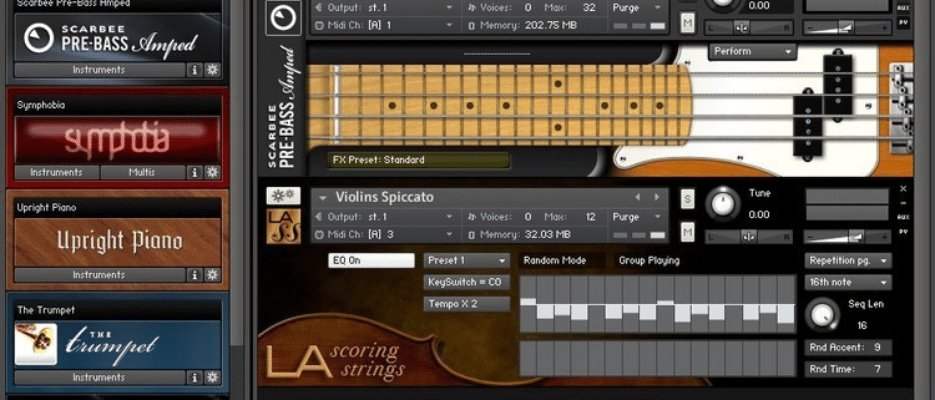Toggle the KeySwitch = C0 button

[467, 282]
